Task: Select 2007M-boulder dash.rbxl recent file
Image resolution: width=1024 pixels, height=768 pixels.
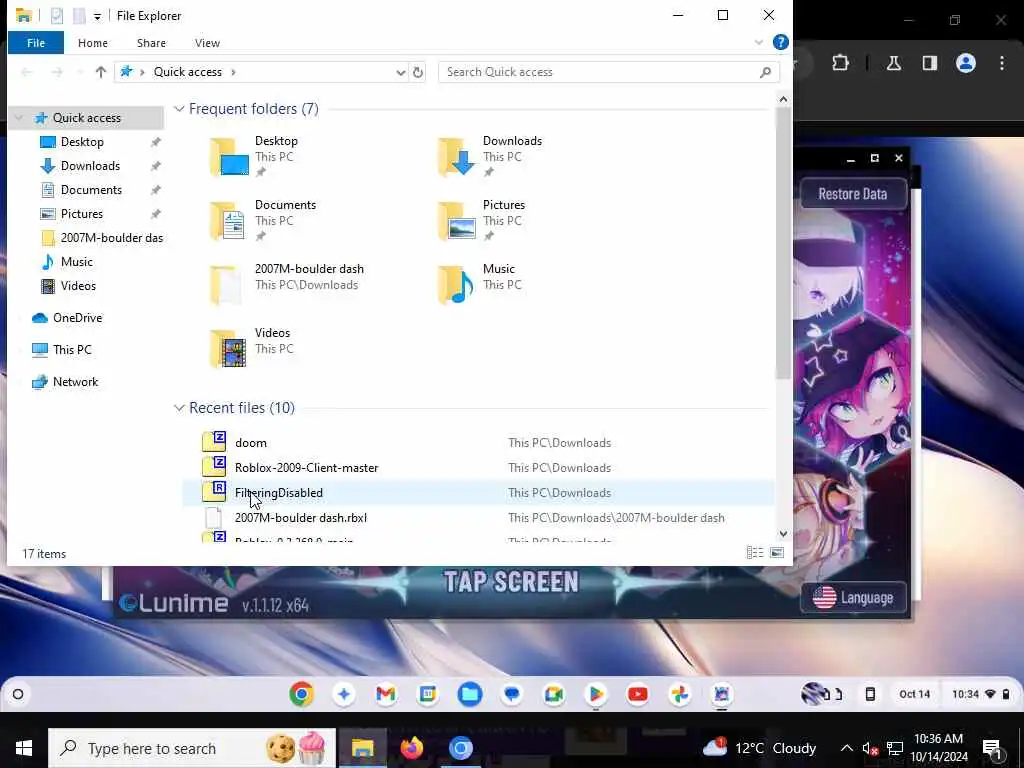Action: pos(478,518)
